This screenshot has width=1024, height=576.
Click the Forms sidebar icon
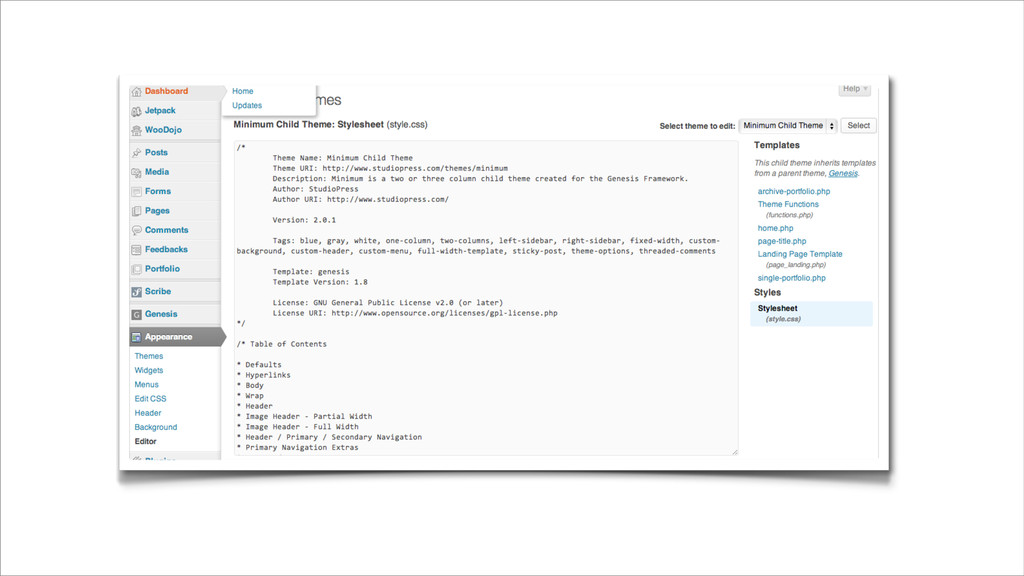(136, 192)
